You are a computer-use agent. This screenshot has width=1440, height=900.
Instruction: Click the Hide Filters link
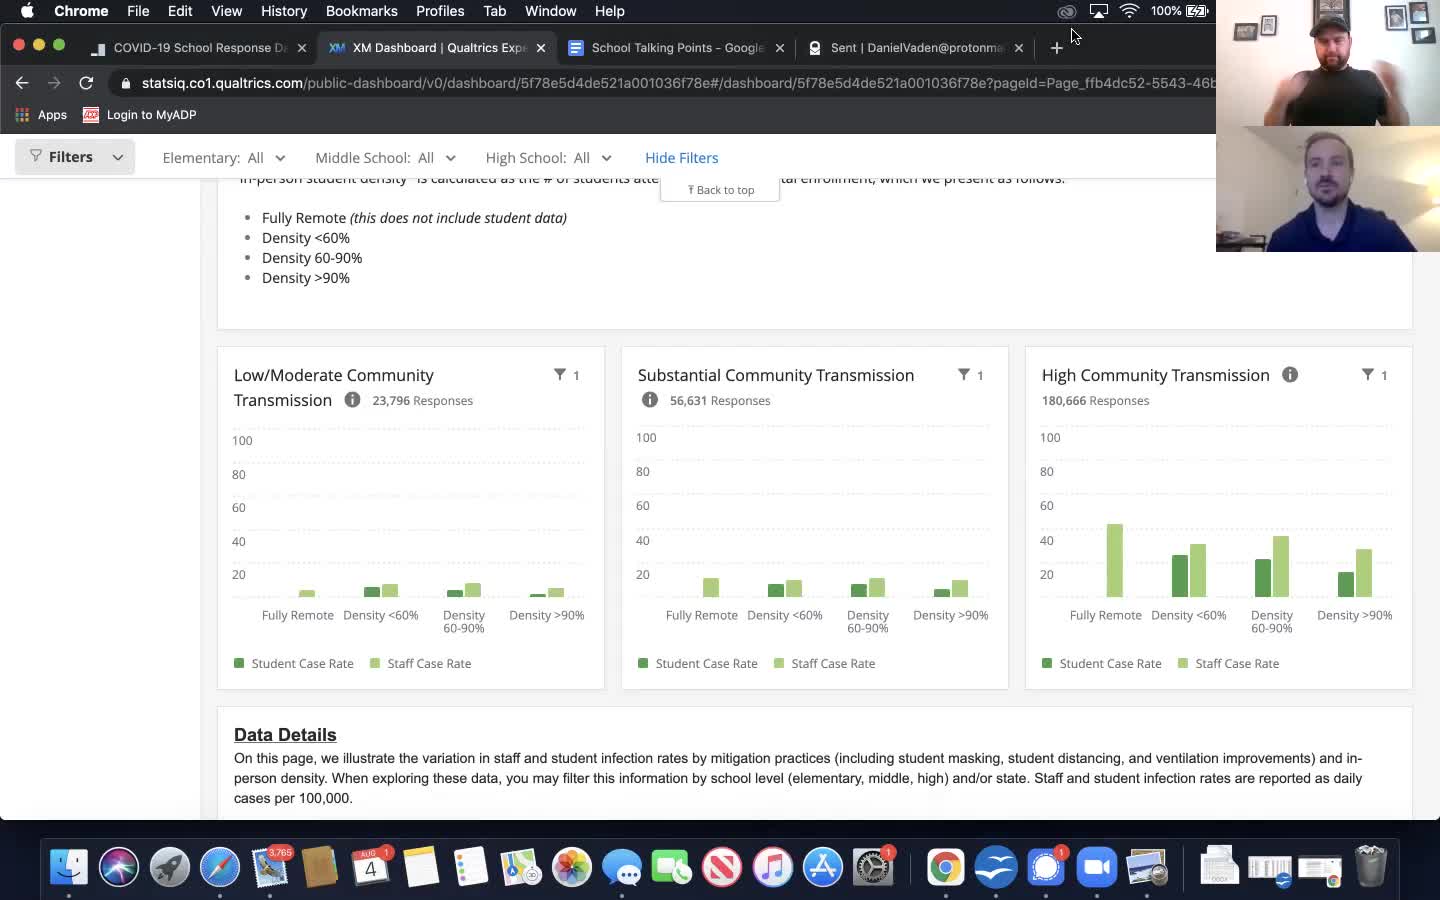point(682,158)
